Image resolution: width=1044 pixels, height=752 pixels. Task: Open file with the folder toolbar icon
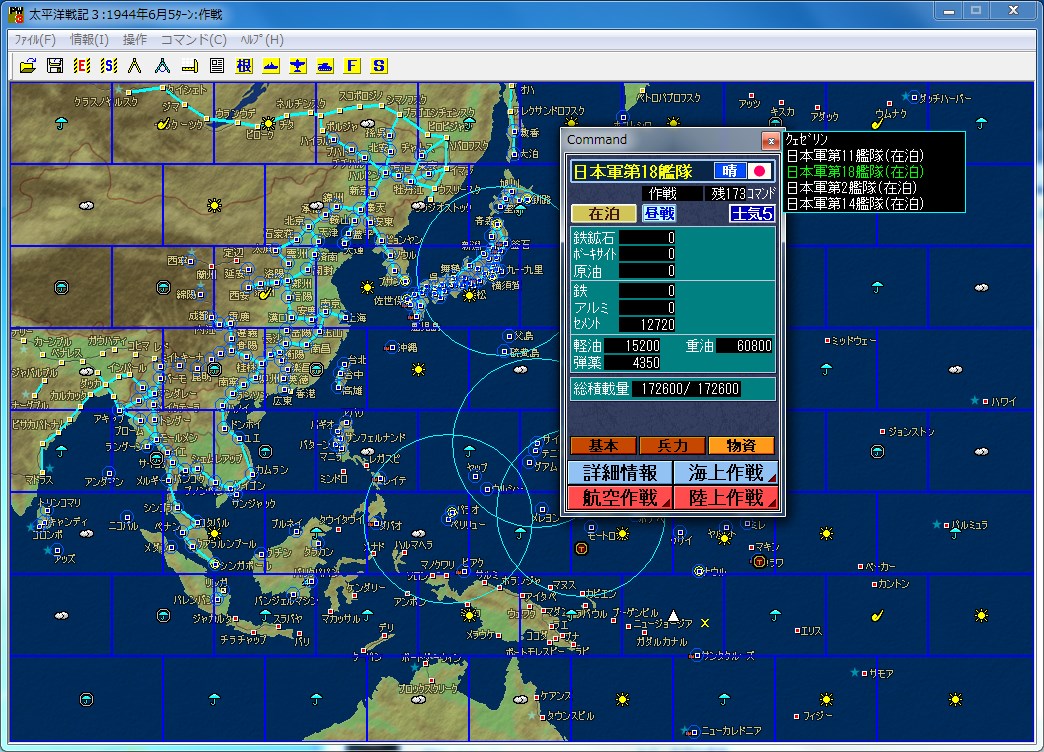click(28, 65)
